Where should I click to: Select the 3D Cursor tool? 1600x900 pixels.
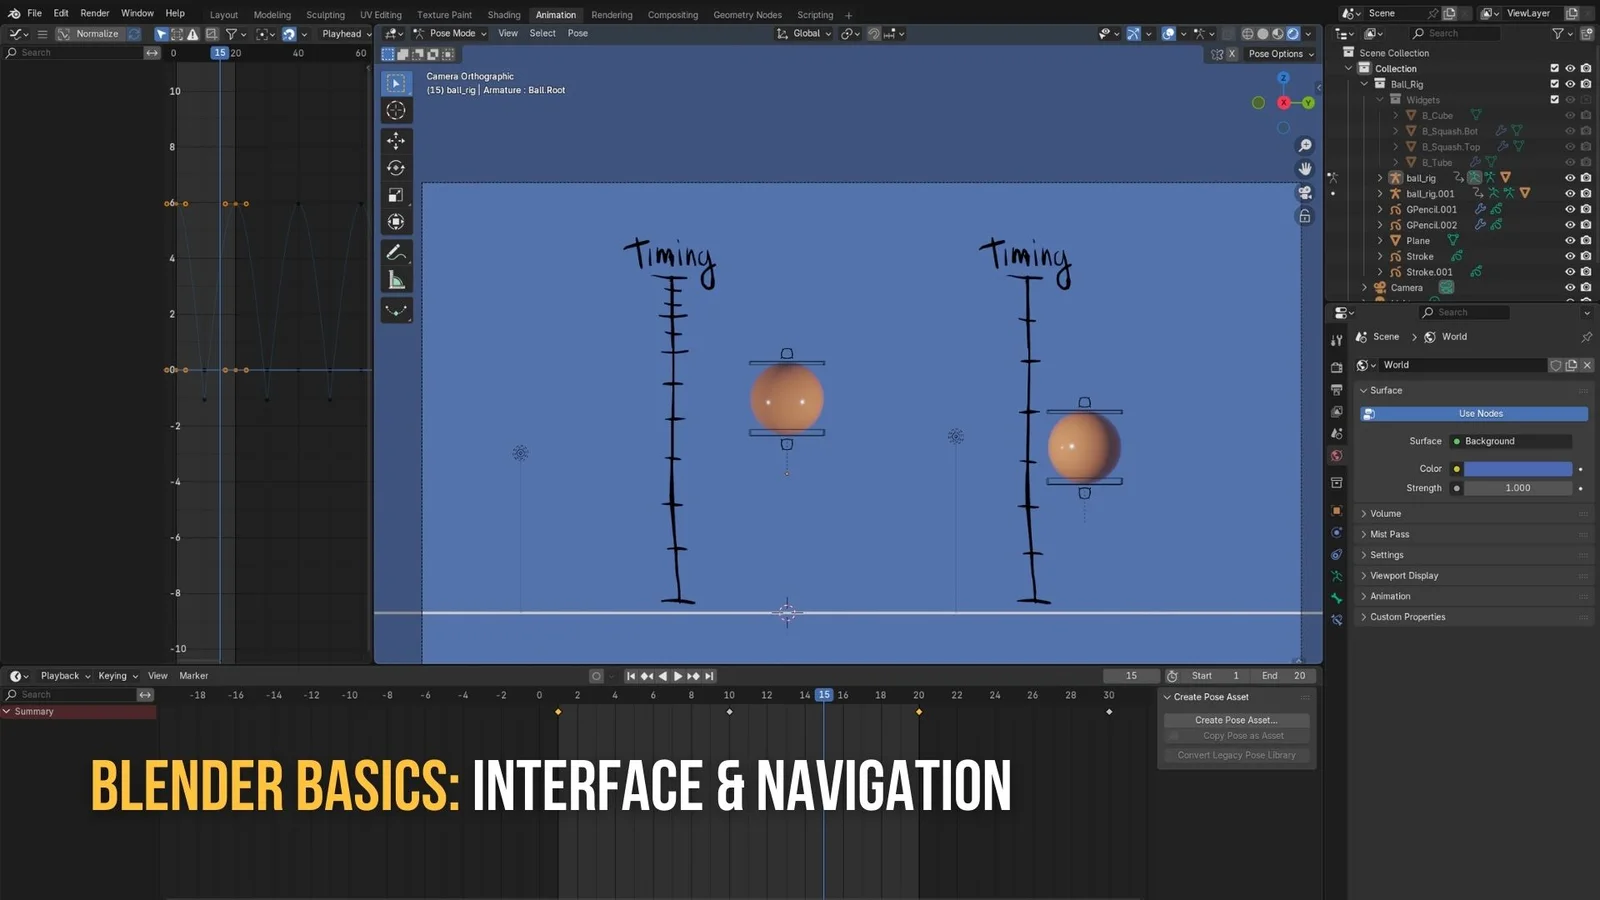coord(396,111)
